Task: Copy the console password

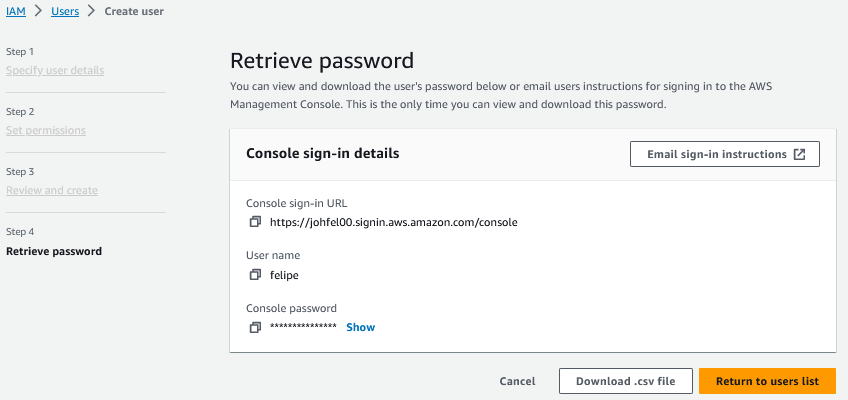Action: pyautogui.click(x=255, y=328)
